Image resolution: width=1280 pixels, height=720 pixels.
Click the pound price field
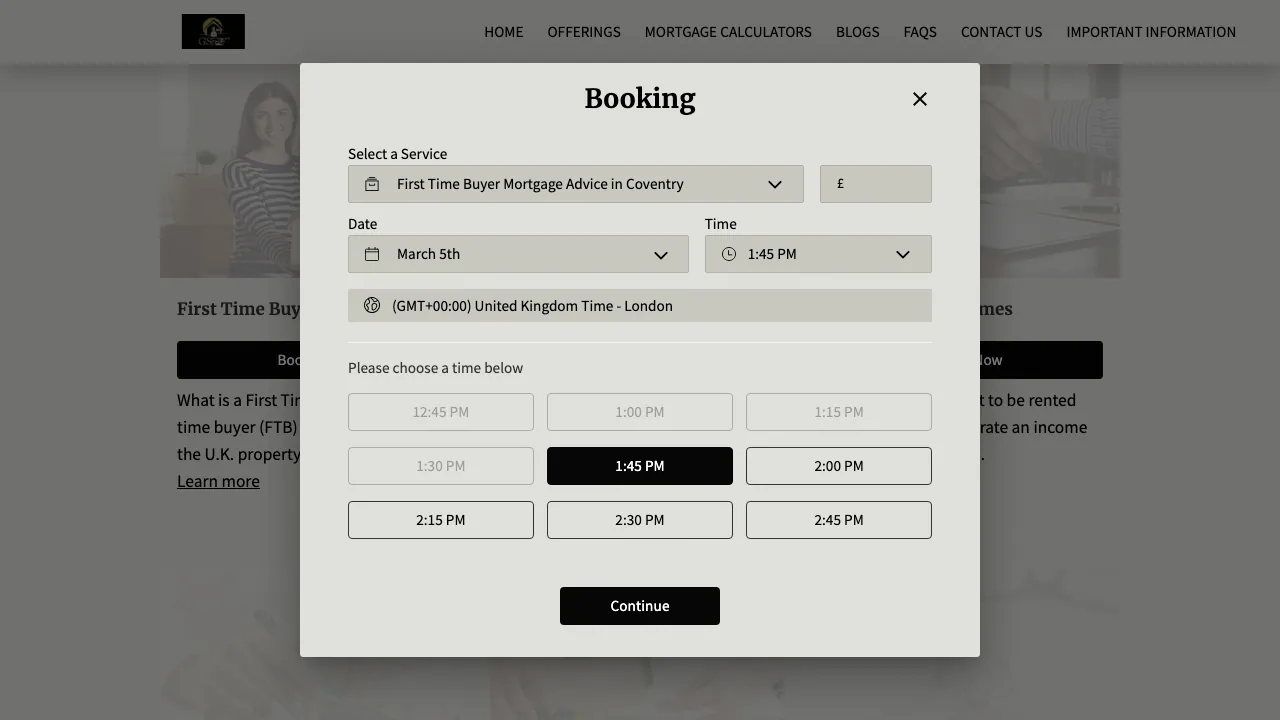[x=875, y=184]
